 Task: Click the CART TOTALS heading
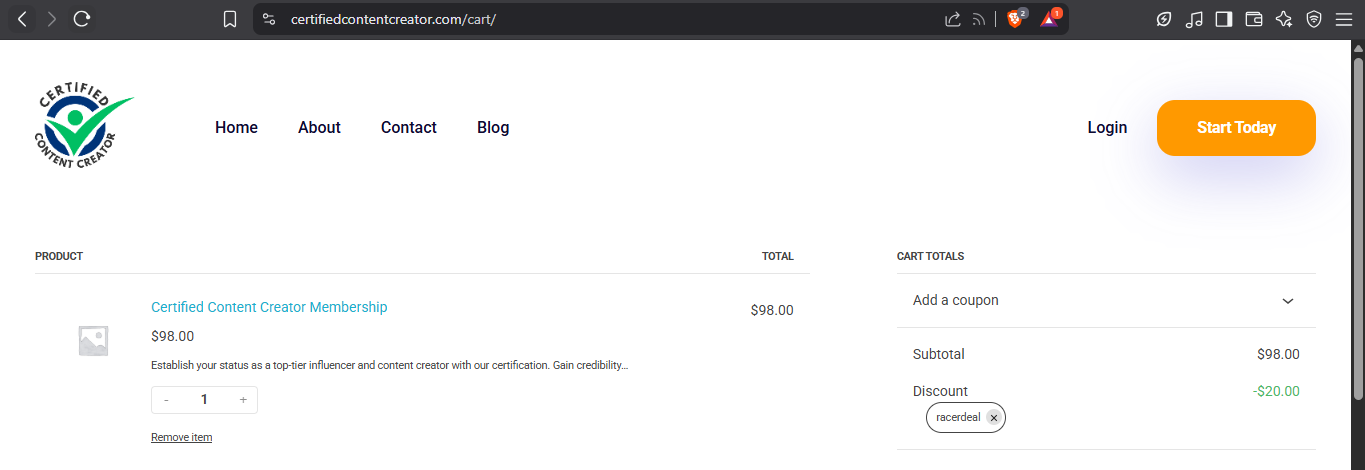coord(930,257)
